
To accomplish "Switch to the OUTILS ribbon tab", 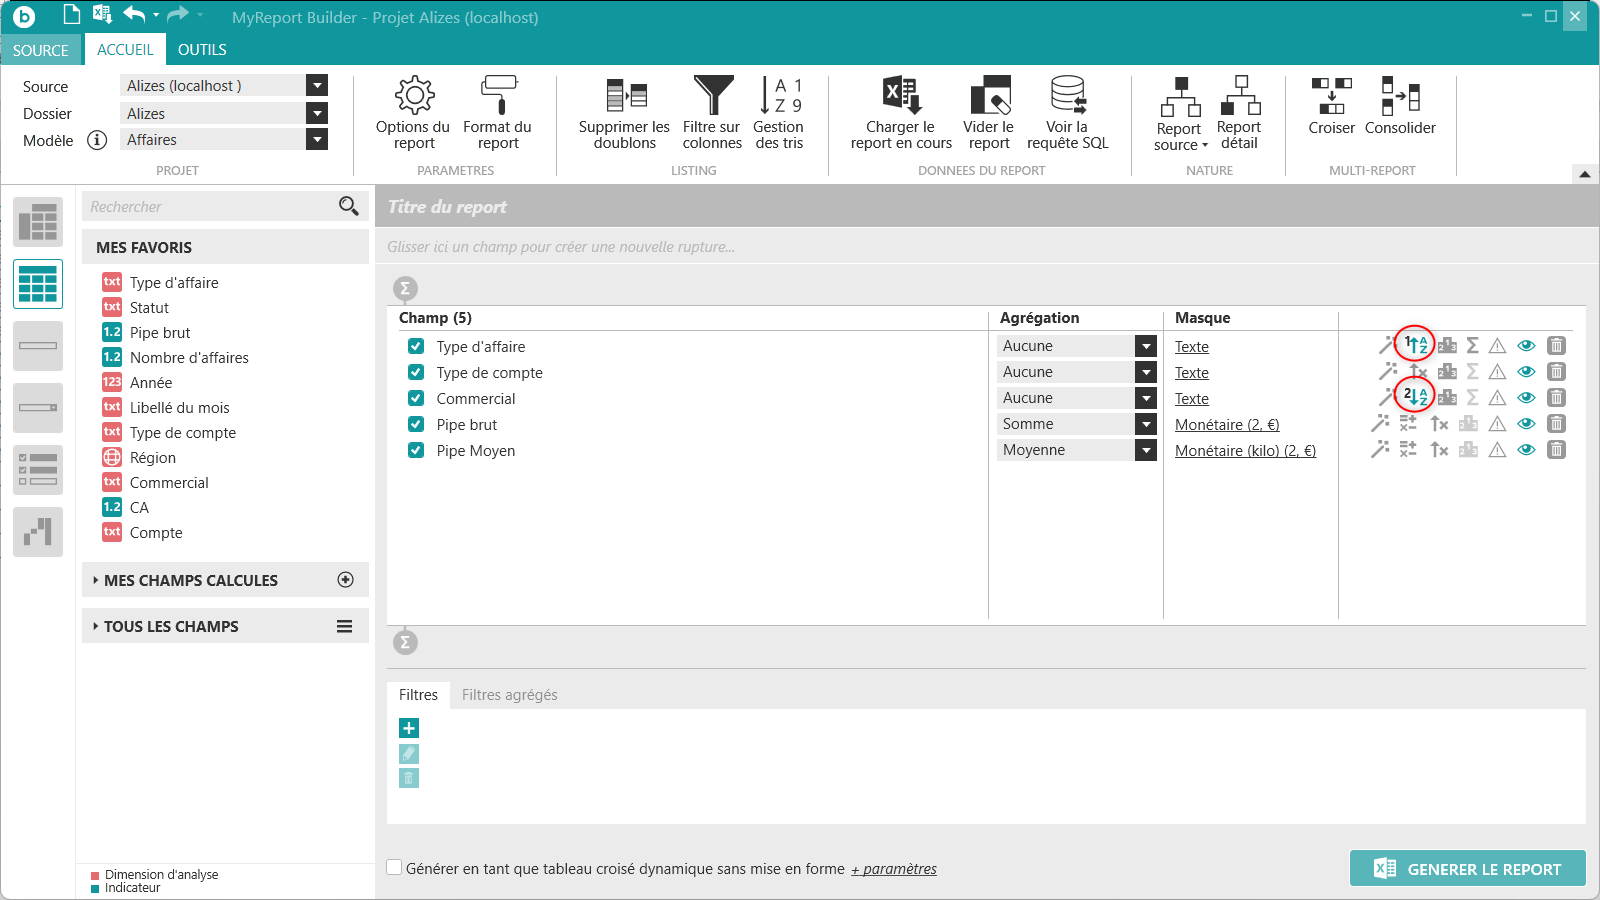I will click(202, 50).
